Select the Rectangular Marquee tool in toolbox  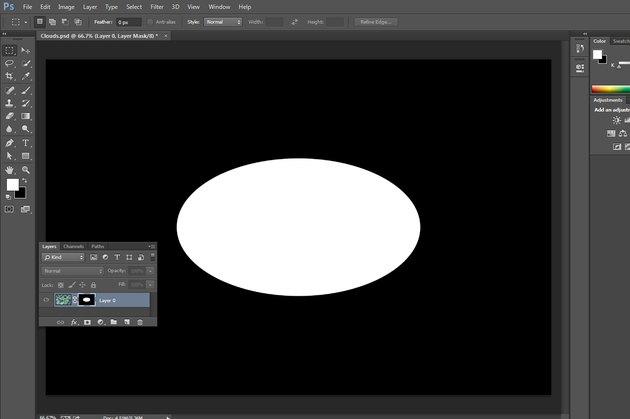tap(10, 50)
